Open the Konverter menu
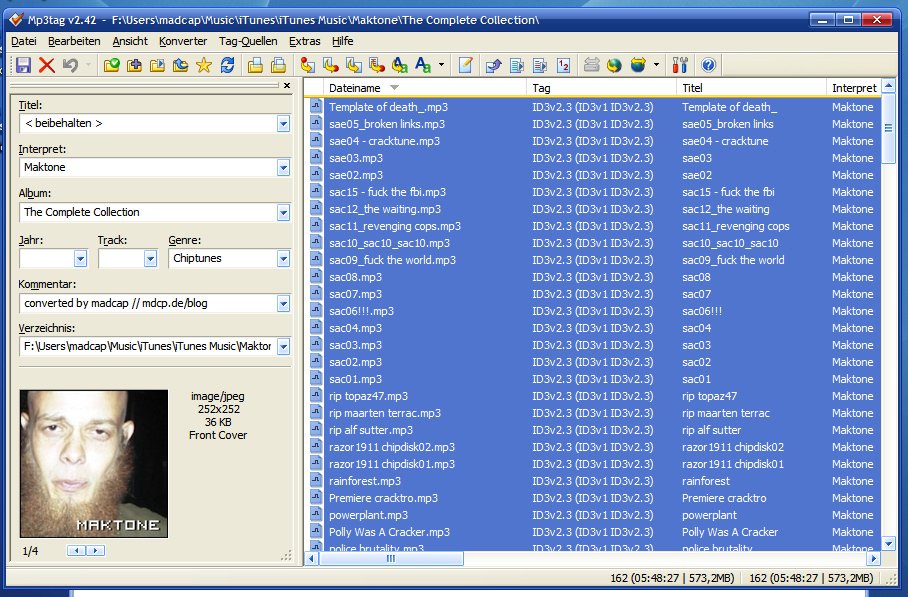908x597 pixels. (x=183, y=41)
